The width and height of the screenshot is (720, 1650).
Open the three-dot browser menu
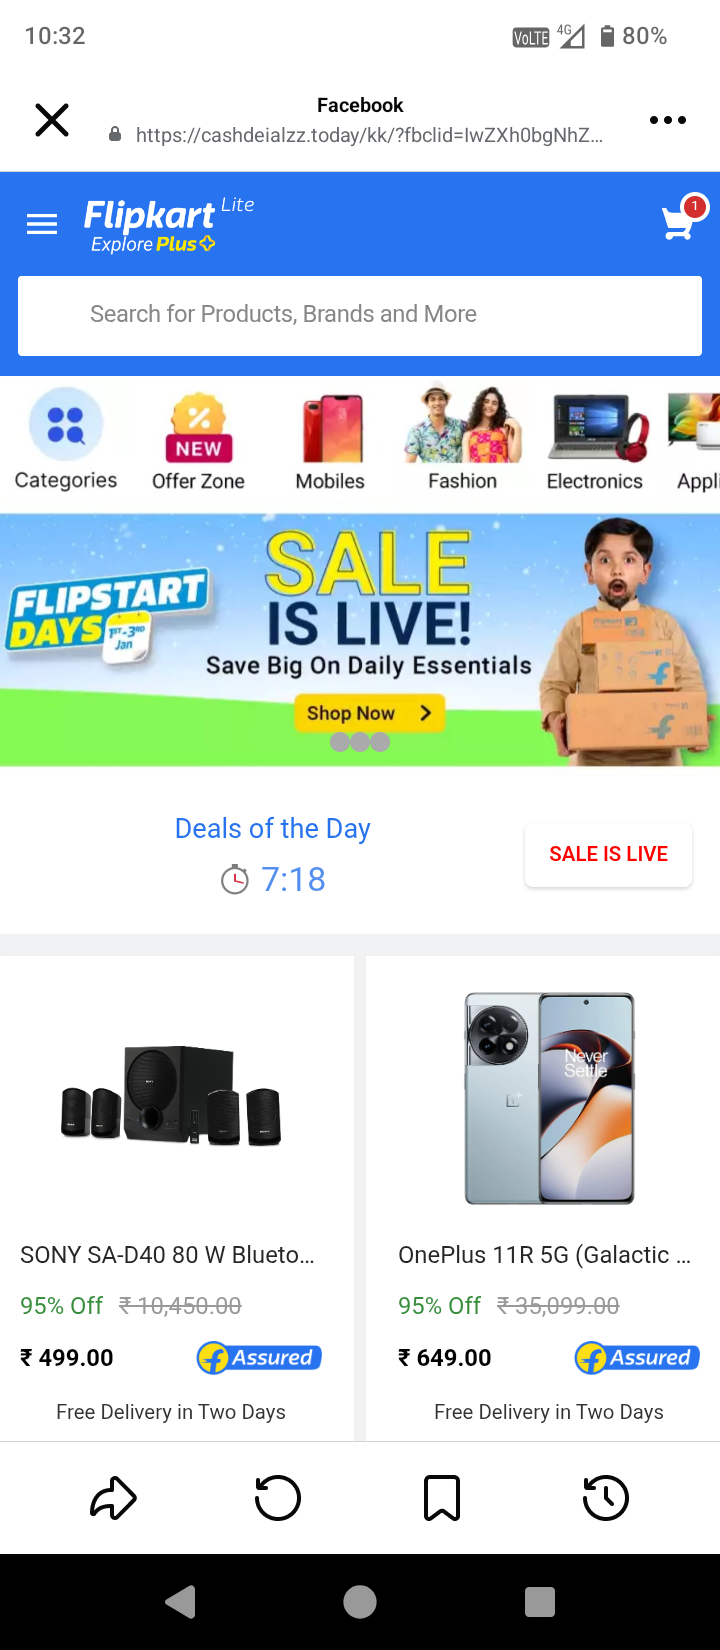point(668,120)
